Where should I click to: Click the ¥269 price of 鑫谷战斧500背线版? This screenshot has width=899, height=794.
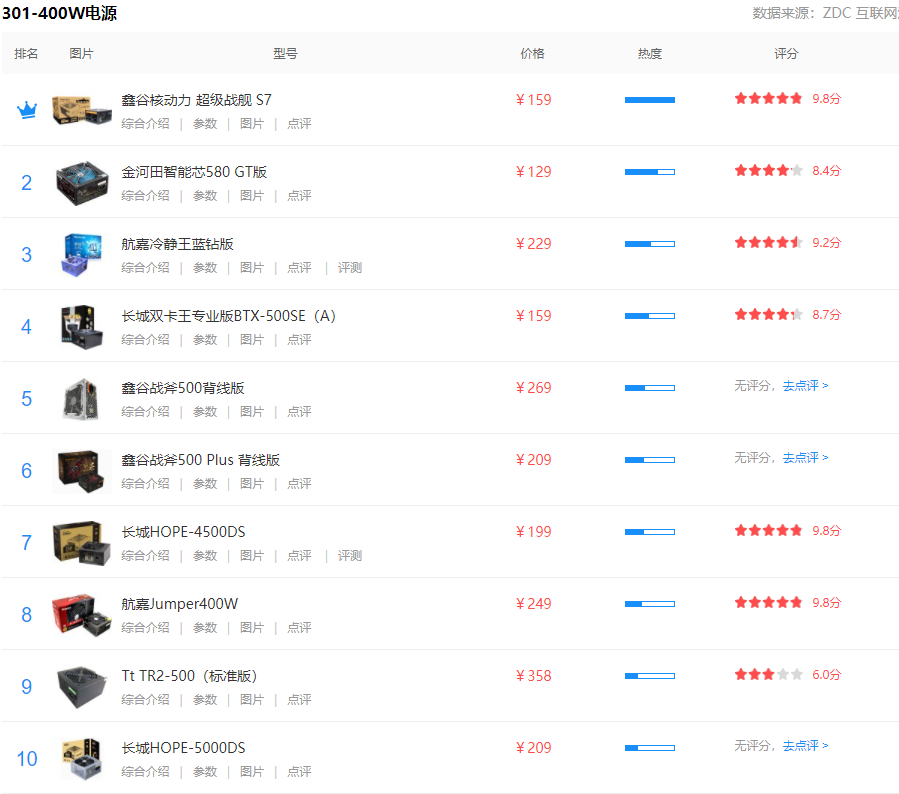(x=533, y=388)
